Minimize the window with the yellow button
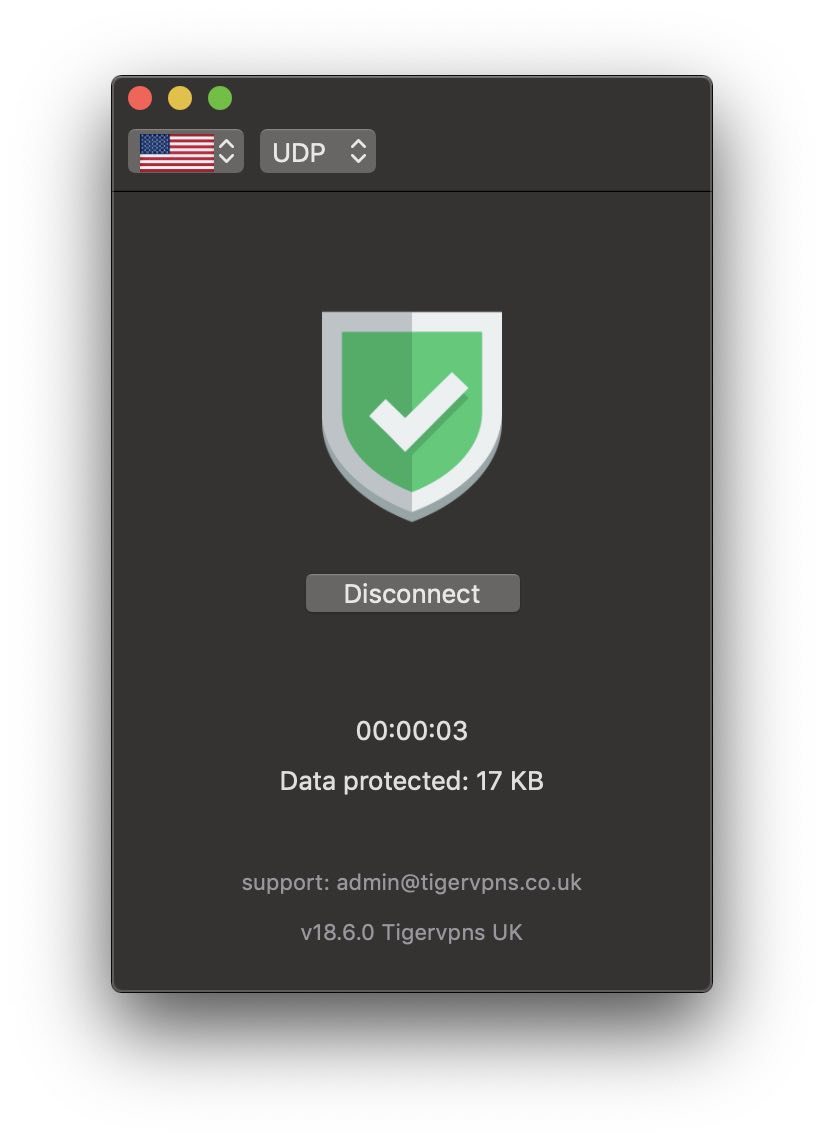 (x=180, y=98)
